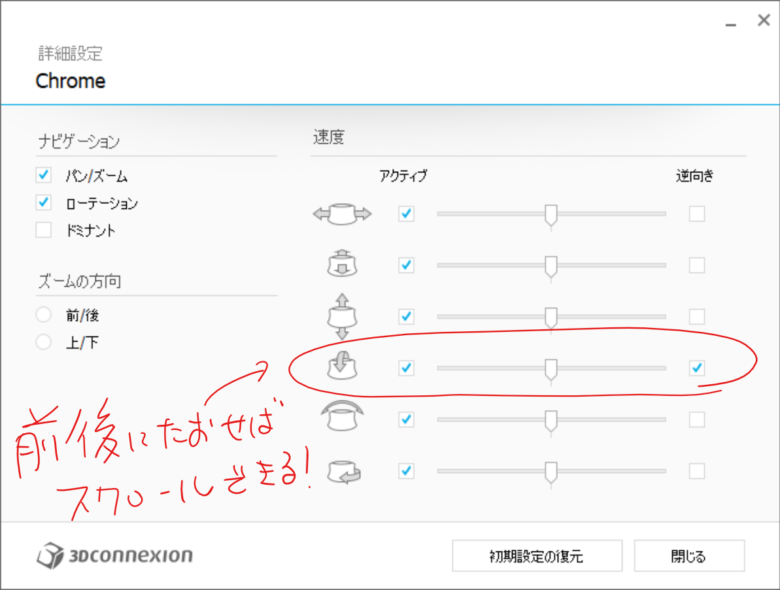Toggle active checkbox for spin axis
Viewport: 780px width, 590px height.
click(406, 471)
